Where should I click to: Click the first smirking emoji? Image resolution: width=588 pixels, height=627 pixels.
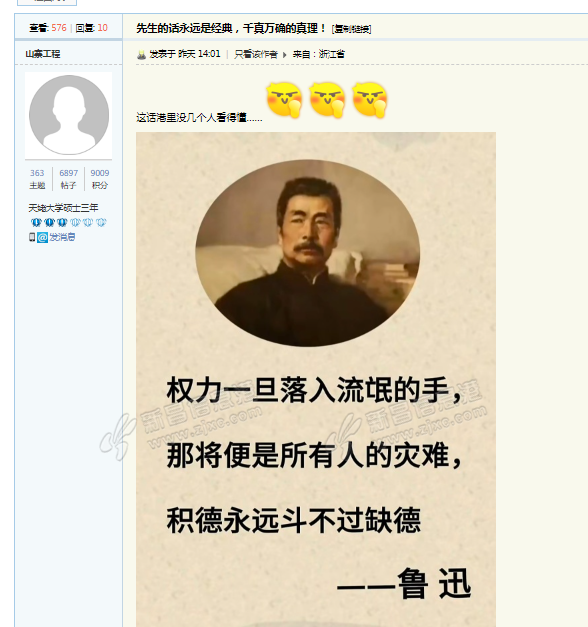[x=284, y=100]
